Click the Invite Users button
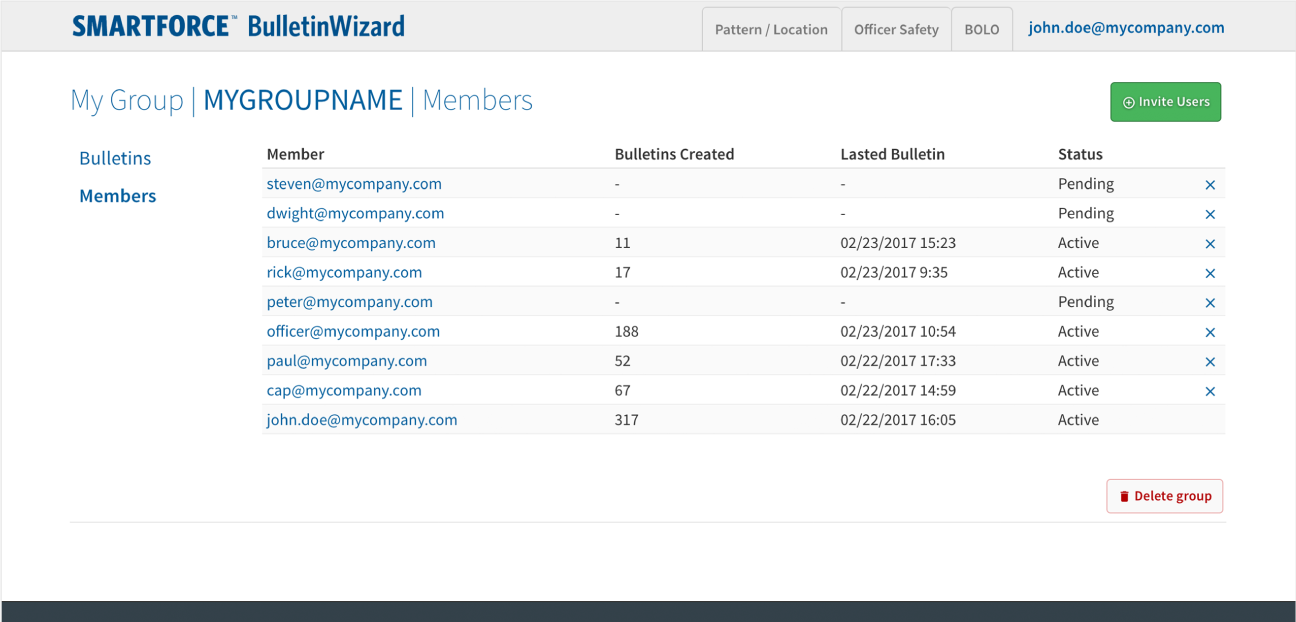The height and width of the screenshot is (622, 1296). [x=1165, y=102]
